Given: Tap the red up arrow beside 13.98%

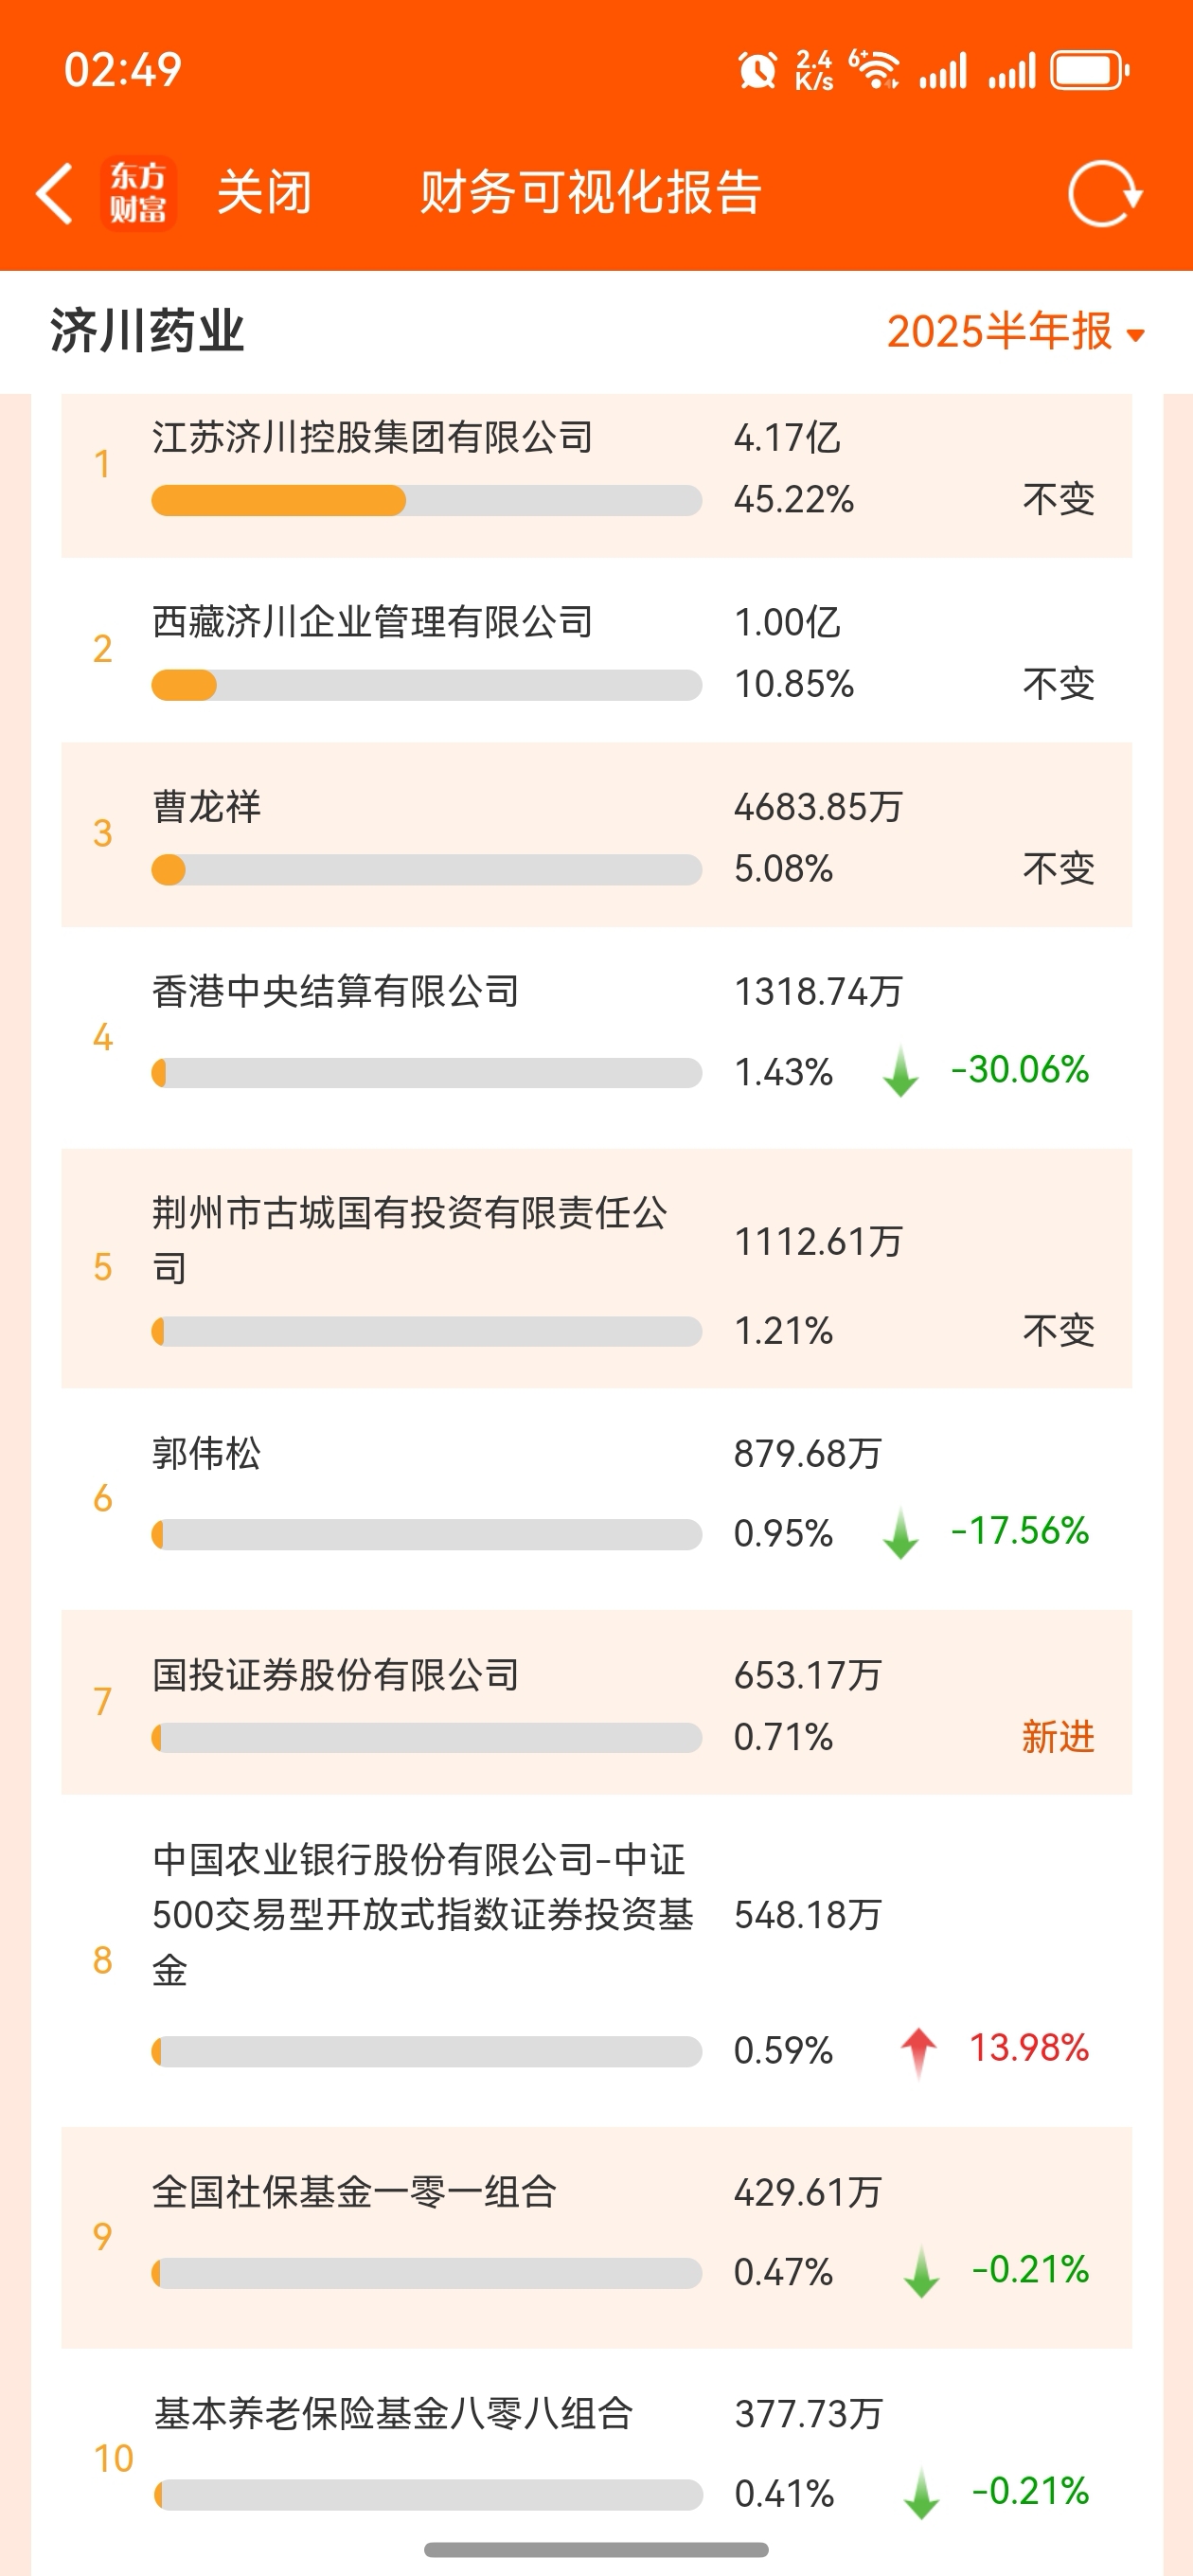Looking at the screenshot, I should pyautogui.click(x=918, y=2052).
